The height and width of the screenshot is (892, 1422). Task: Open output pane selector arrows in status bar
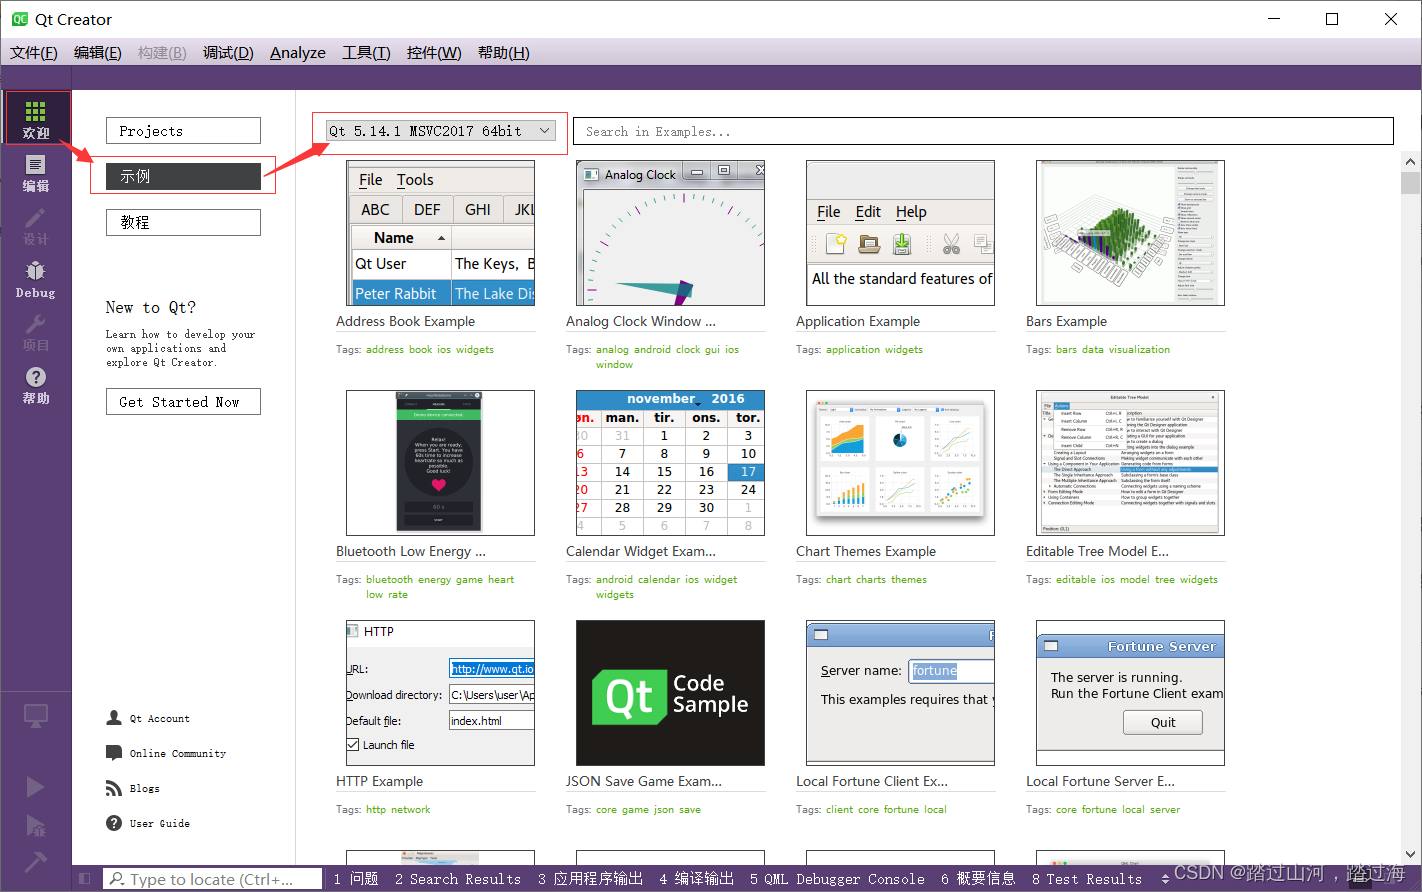coord(1165,879)
